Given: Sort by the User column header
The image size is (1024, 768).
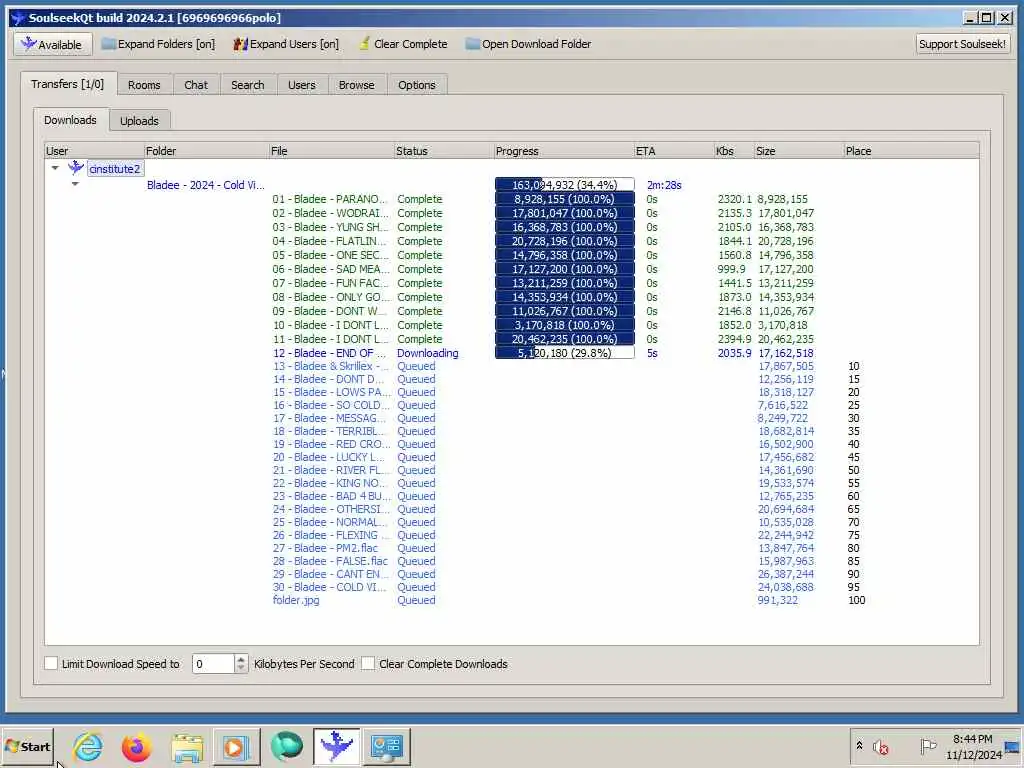Looking at the screenshot, I should point(93,151).
